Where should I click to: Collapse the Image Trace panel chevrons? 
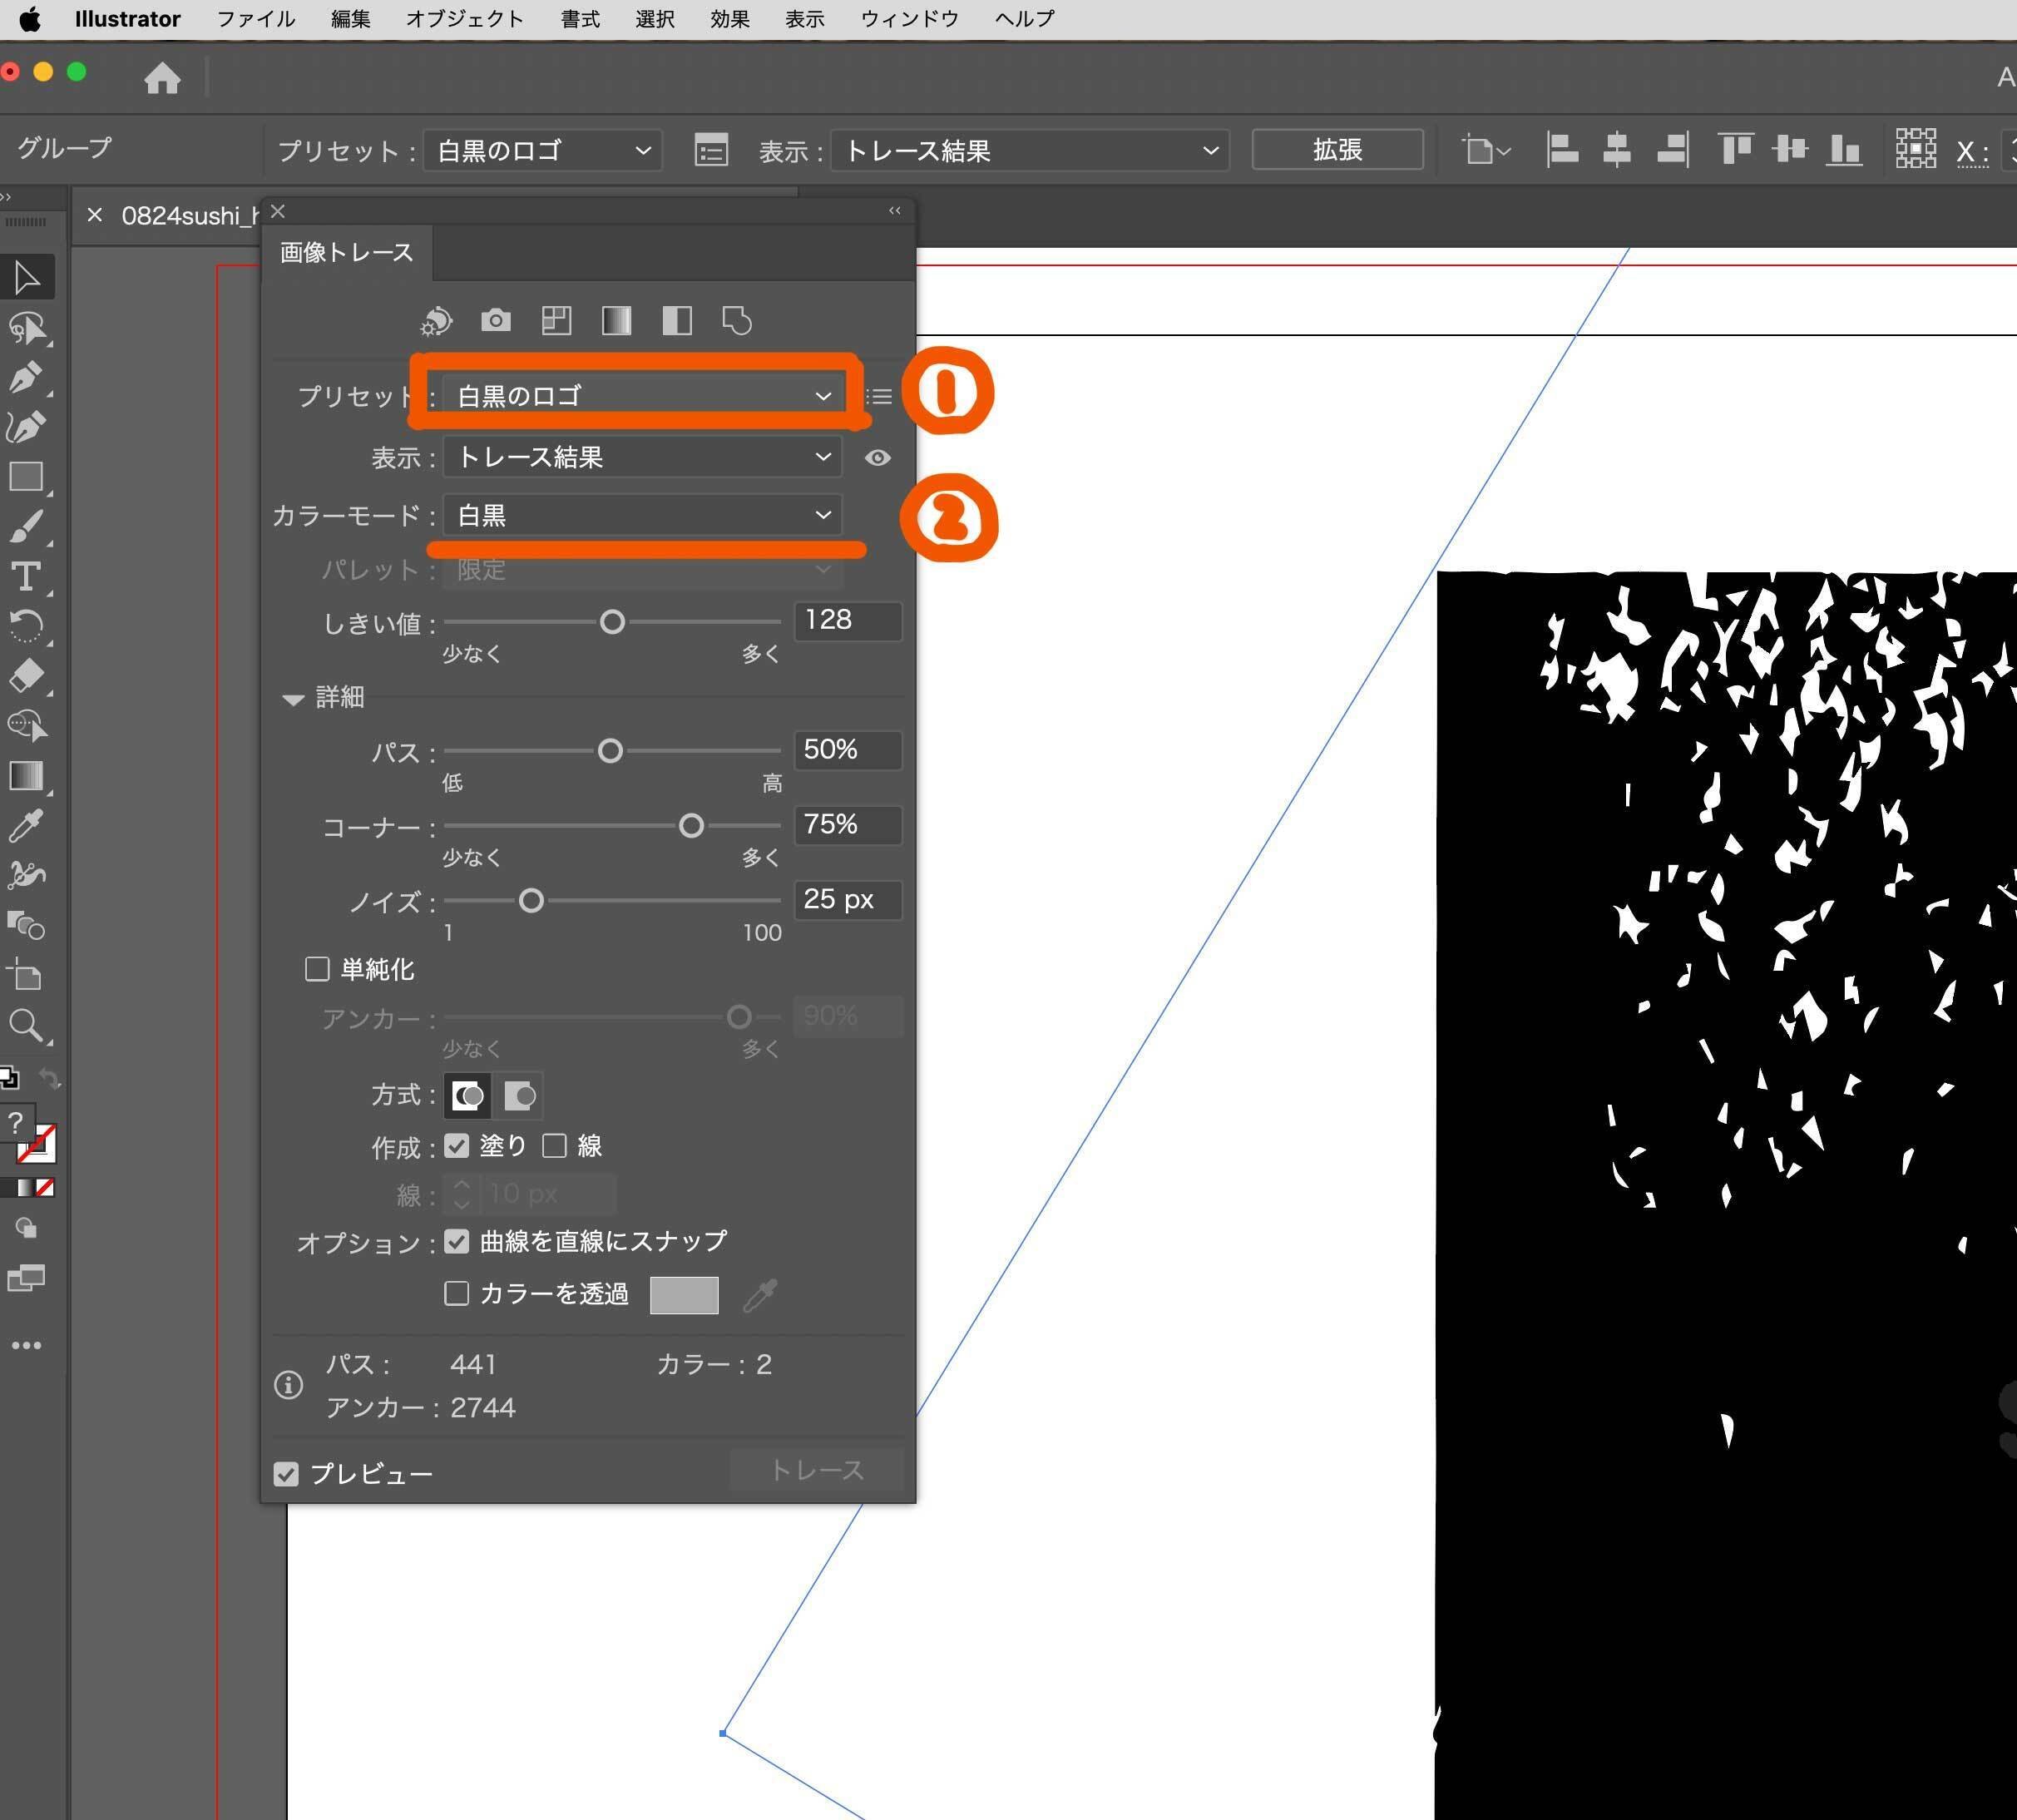click(x=895, y=210)
